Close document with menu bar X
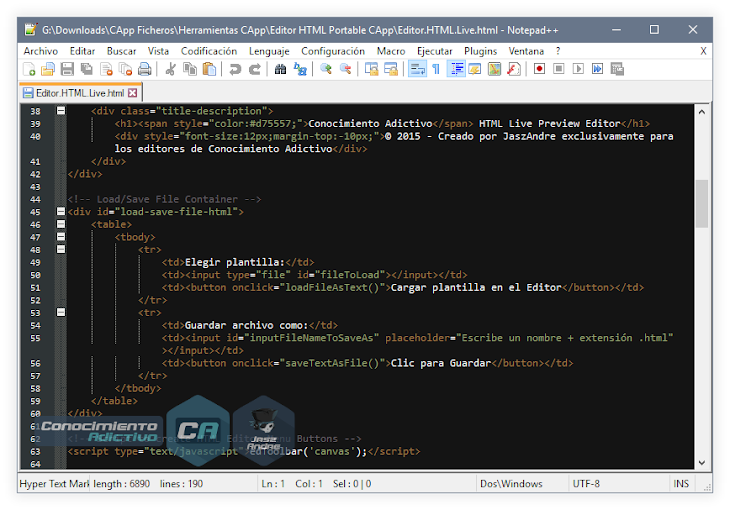Image resolution: width=730 pixels, height=510 pixels. 703,51
